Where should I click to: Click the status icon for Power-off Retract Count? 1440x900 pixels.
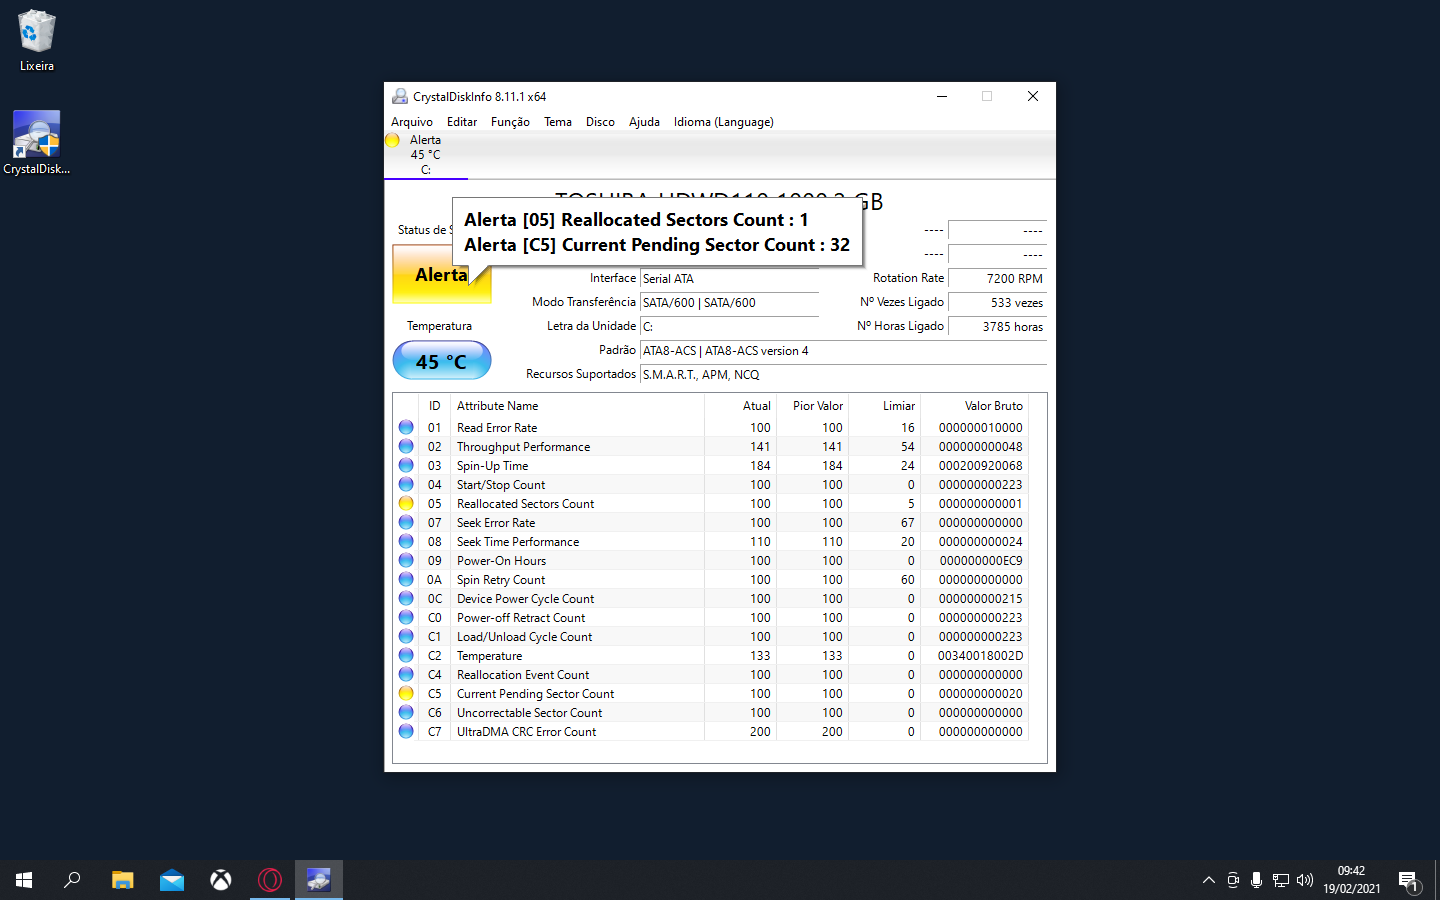point(406,617)
